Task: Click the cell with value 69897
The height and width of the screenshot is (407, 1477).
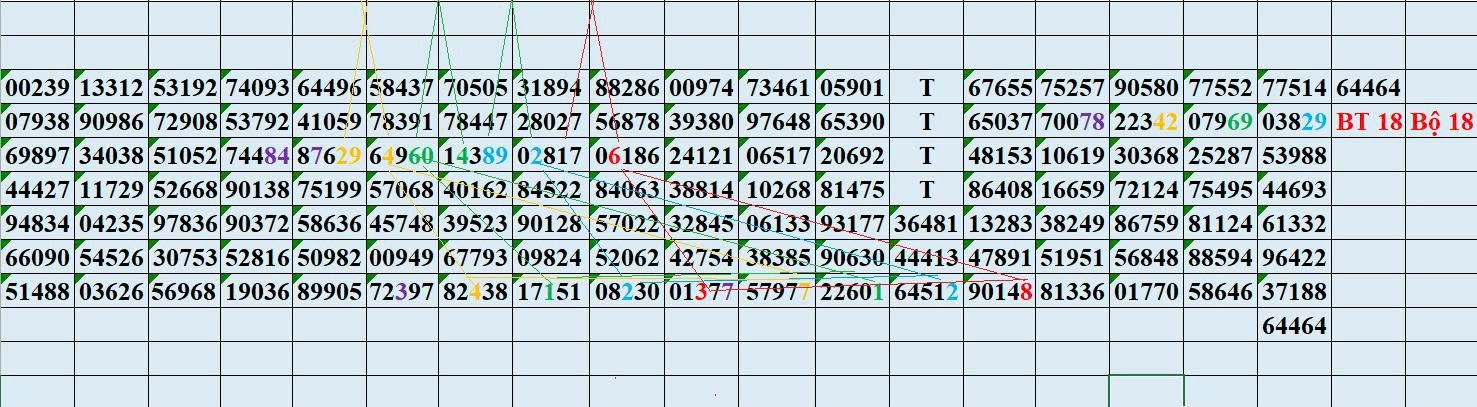Action: click(37, 156)
